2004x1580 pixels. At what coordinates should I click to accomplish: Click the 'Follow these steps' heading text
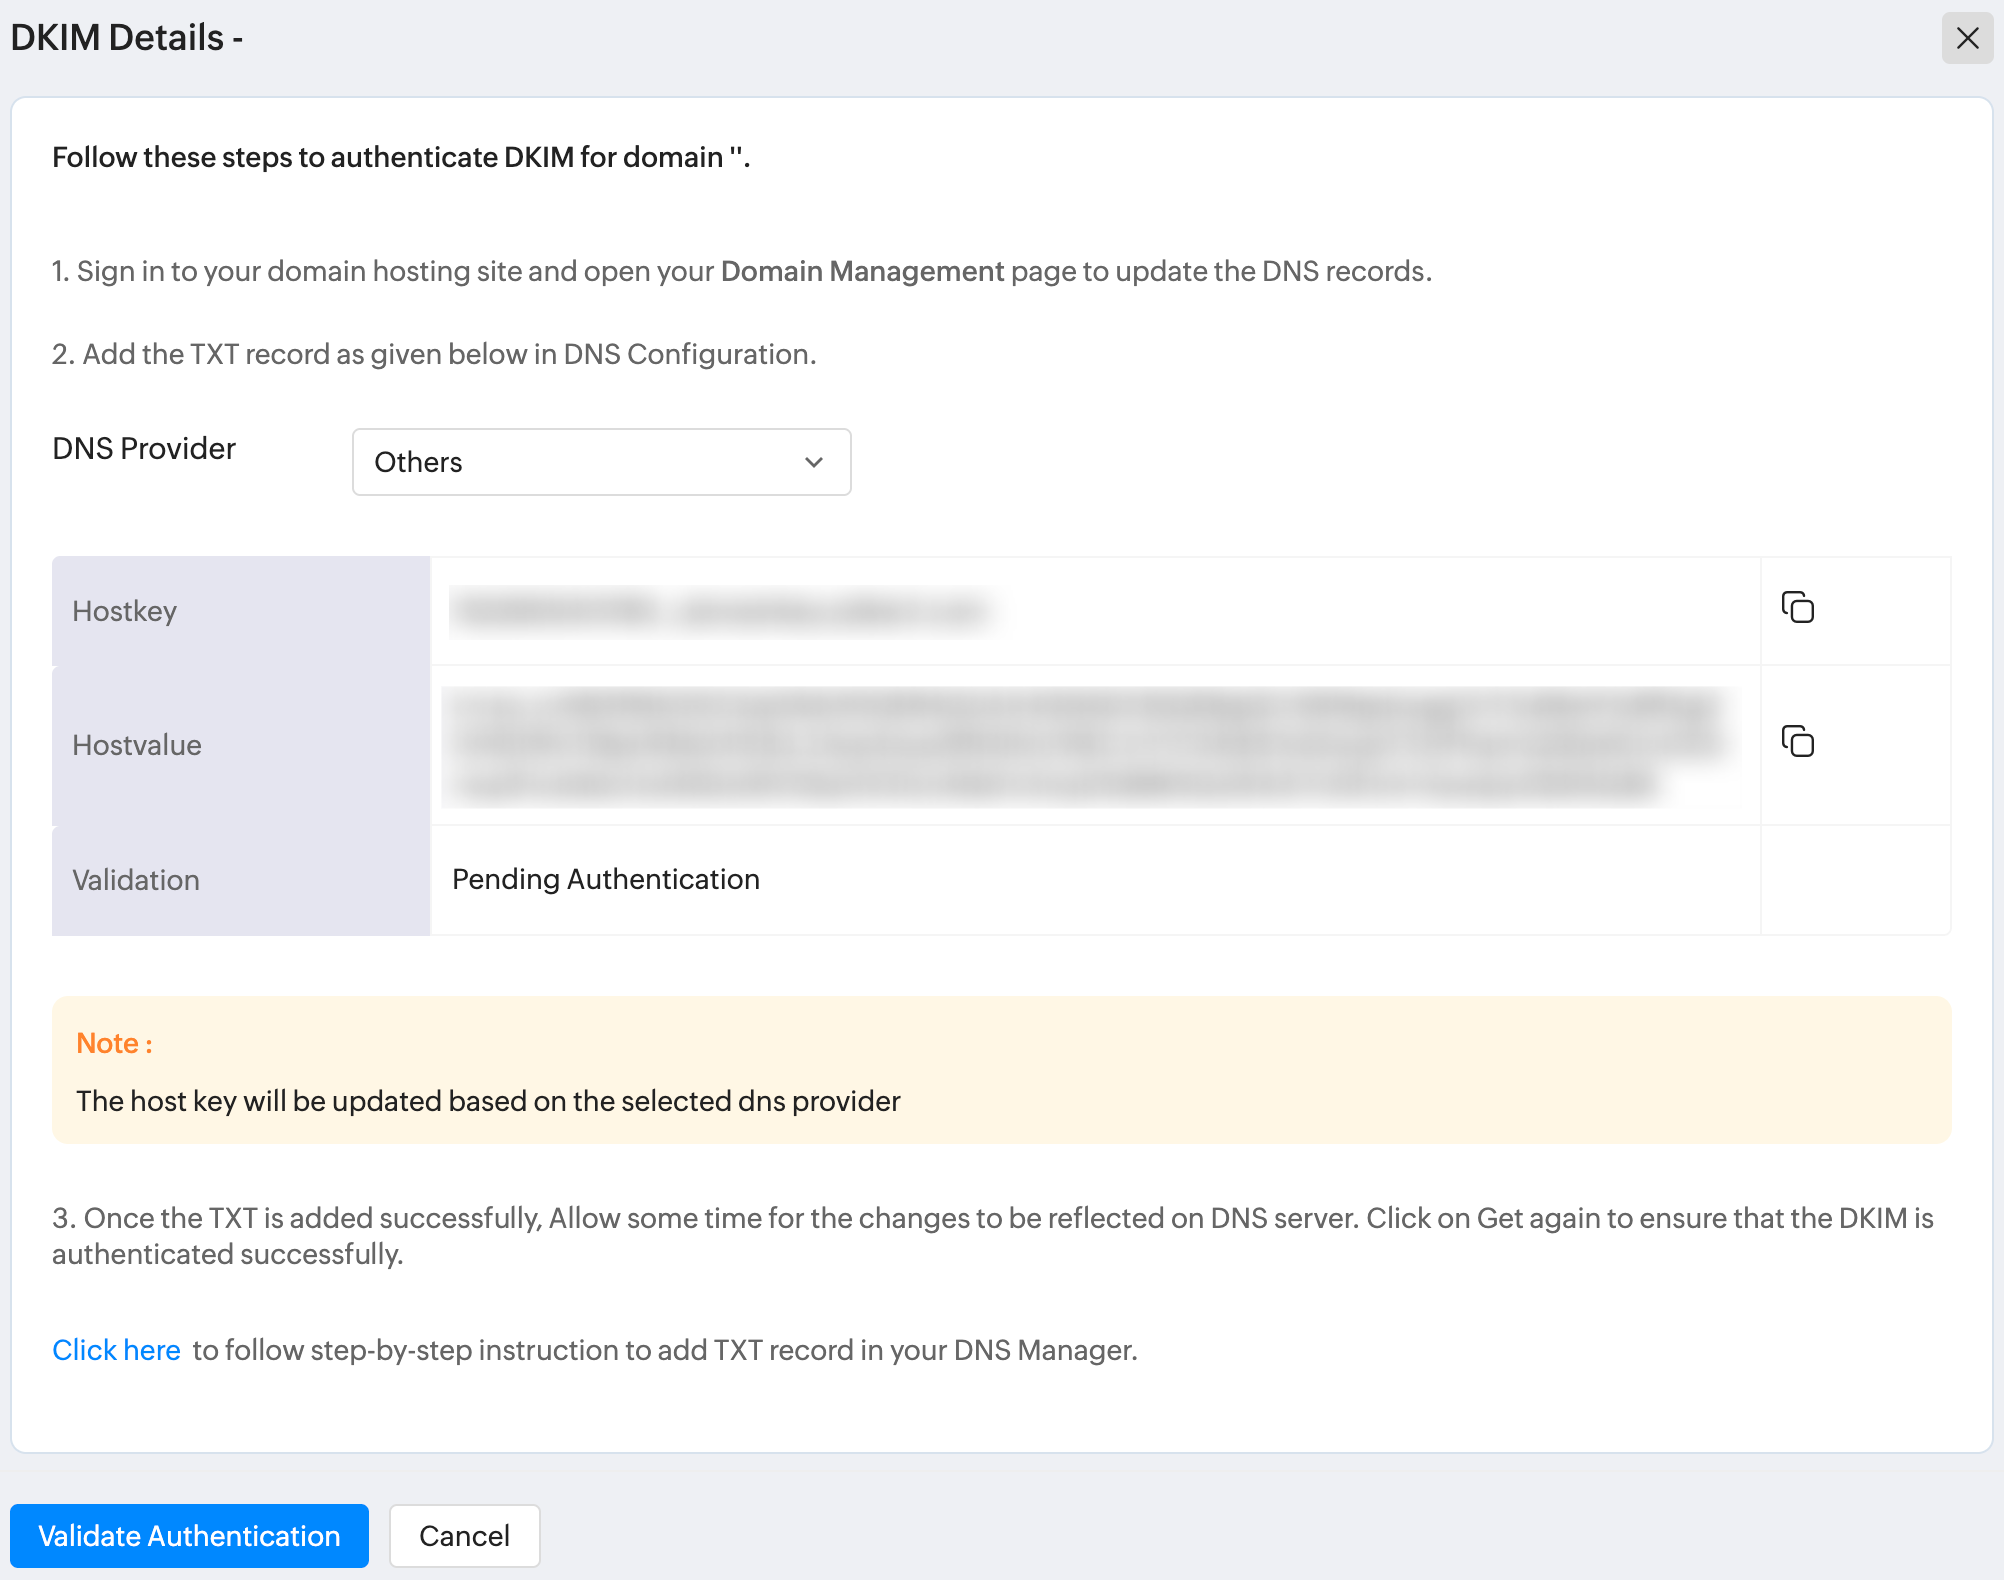click(400, 157)
